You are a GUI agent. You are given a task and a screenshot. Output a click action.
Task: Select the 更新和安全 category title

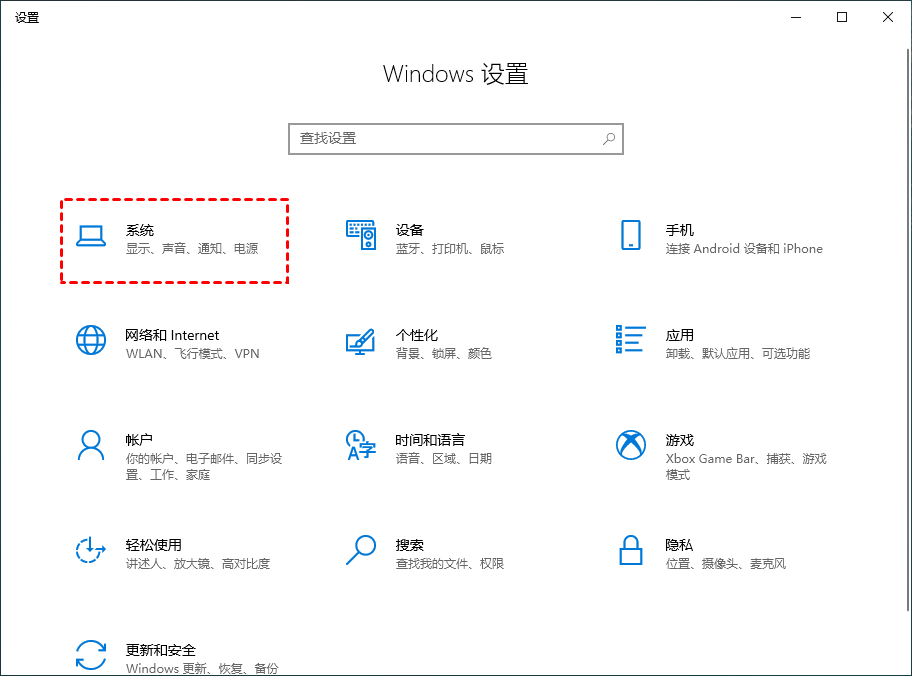coord(161,650)
